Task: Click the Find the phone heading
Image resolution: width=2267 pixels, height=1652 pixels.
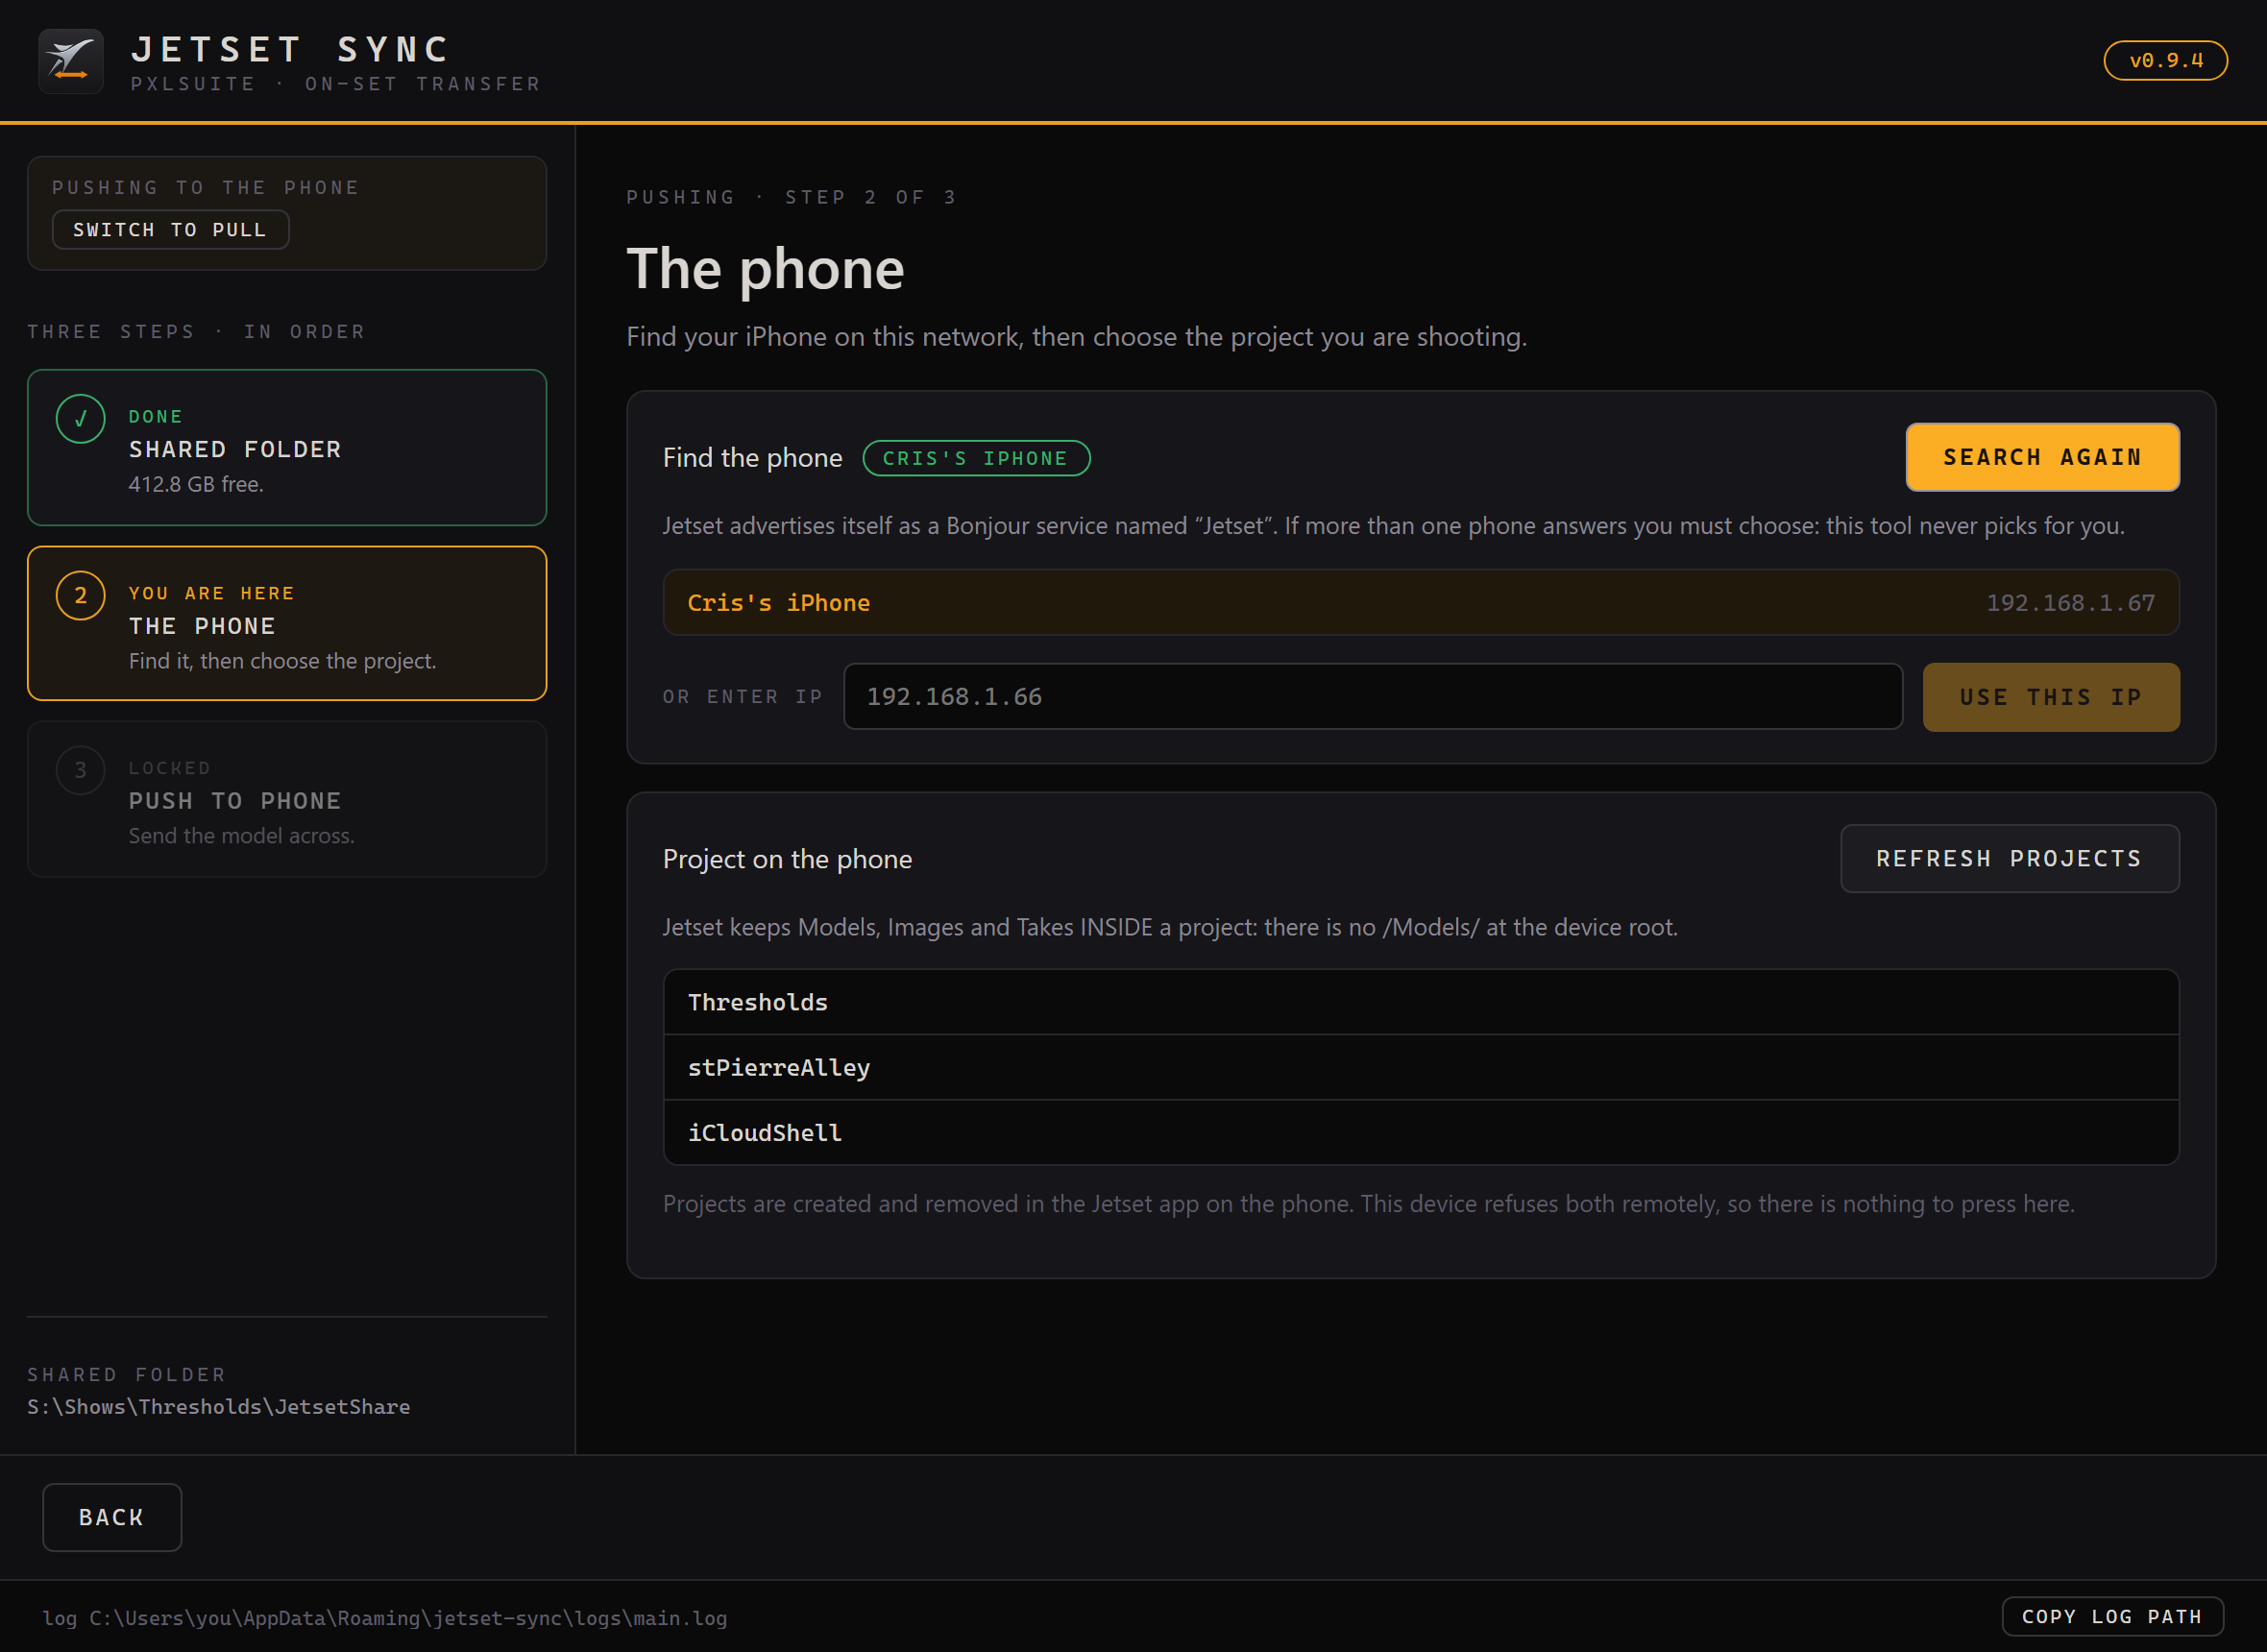Action: click(x=753, y=458)
